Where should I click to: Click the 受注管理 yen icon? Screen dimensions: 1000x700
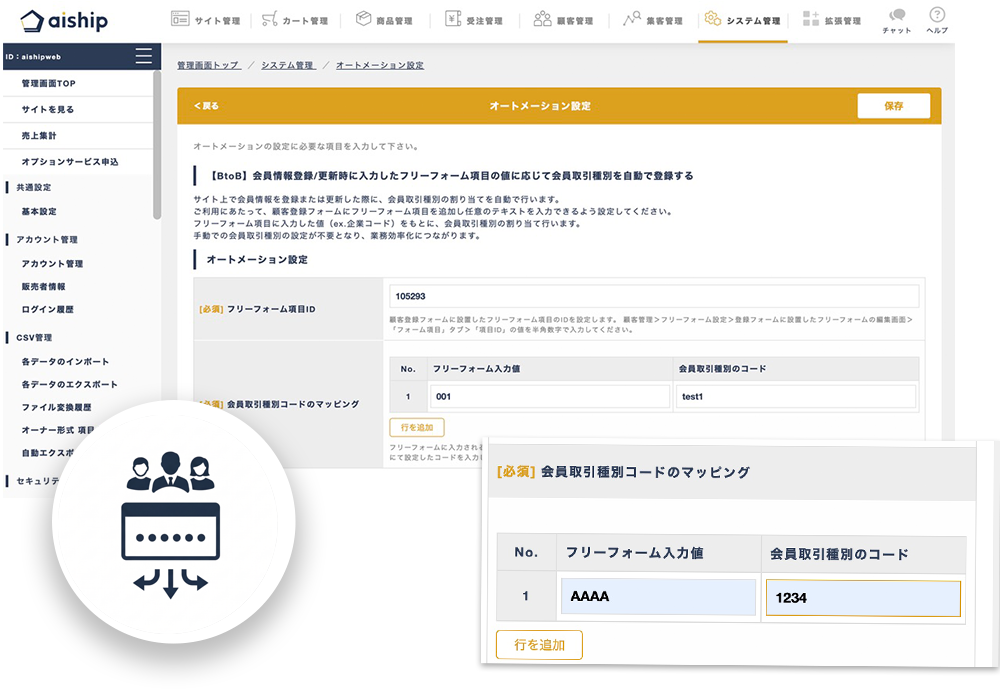tap(453, 18)
